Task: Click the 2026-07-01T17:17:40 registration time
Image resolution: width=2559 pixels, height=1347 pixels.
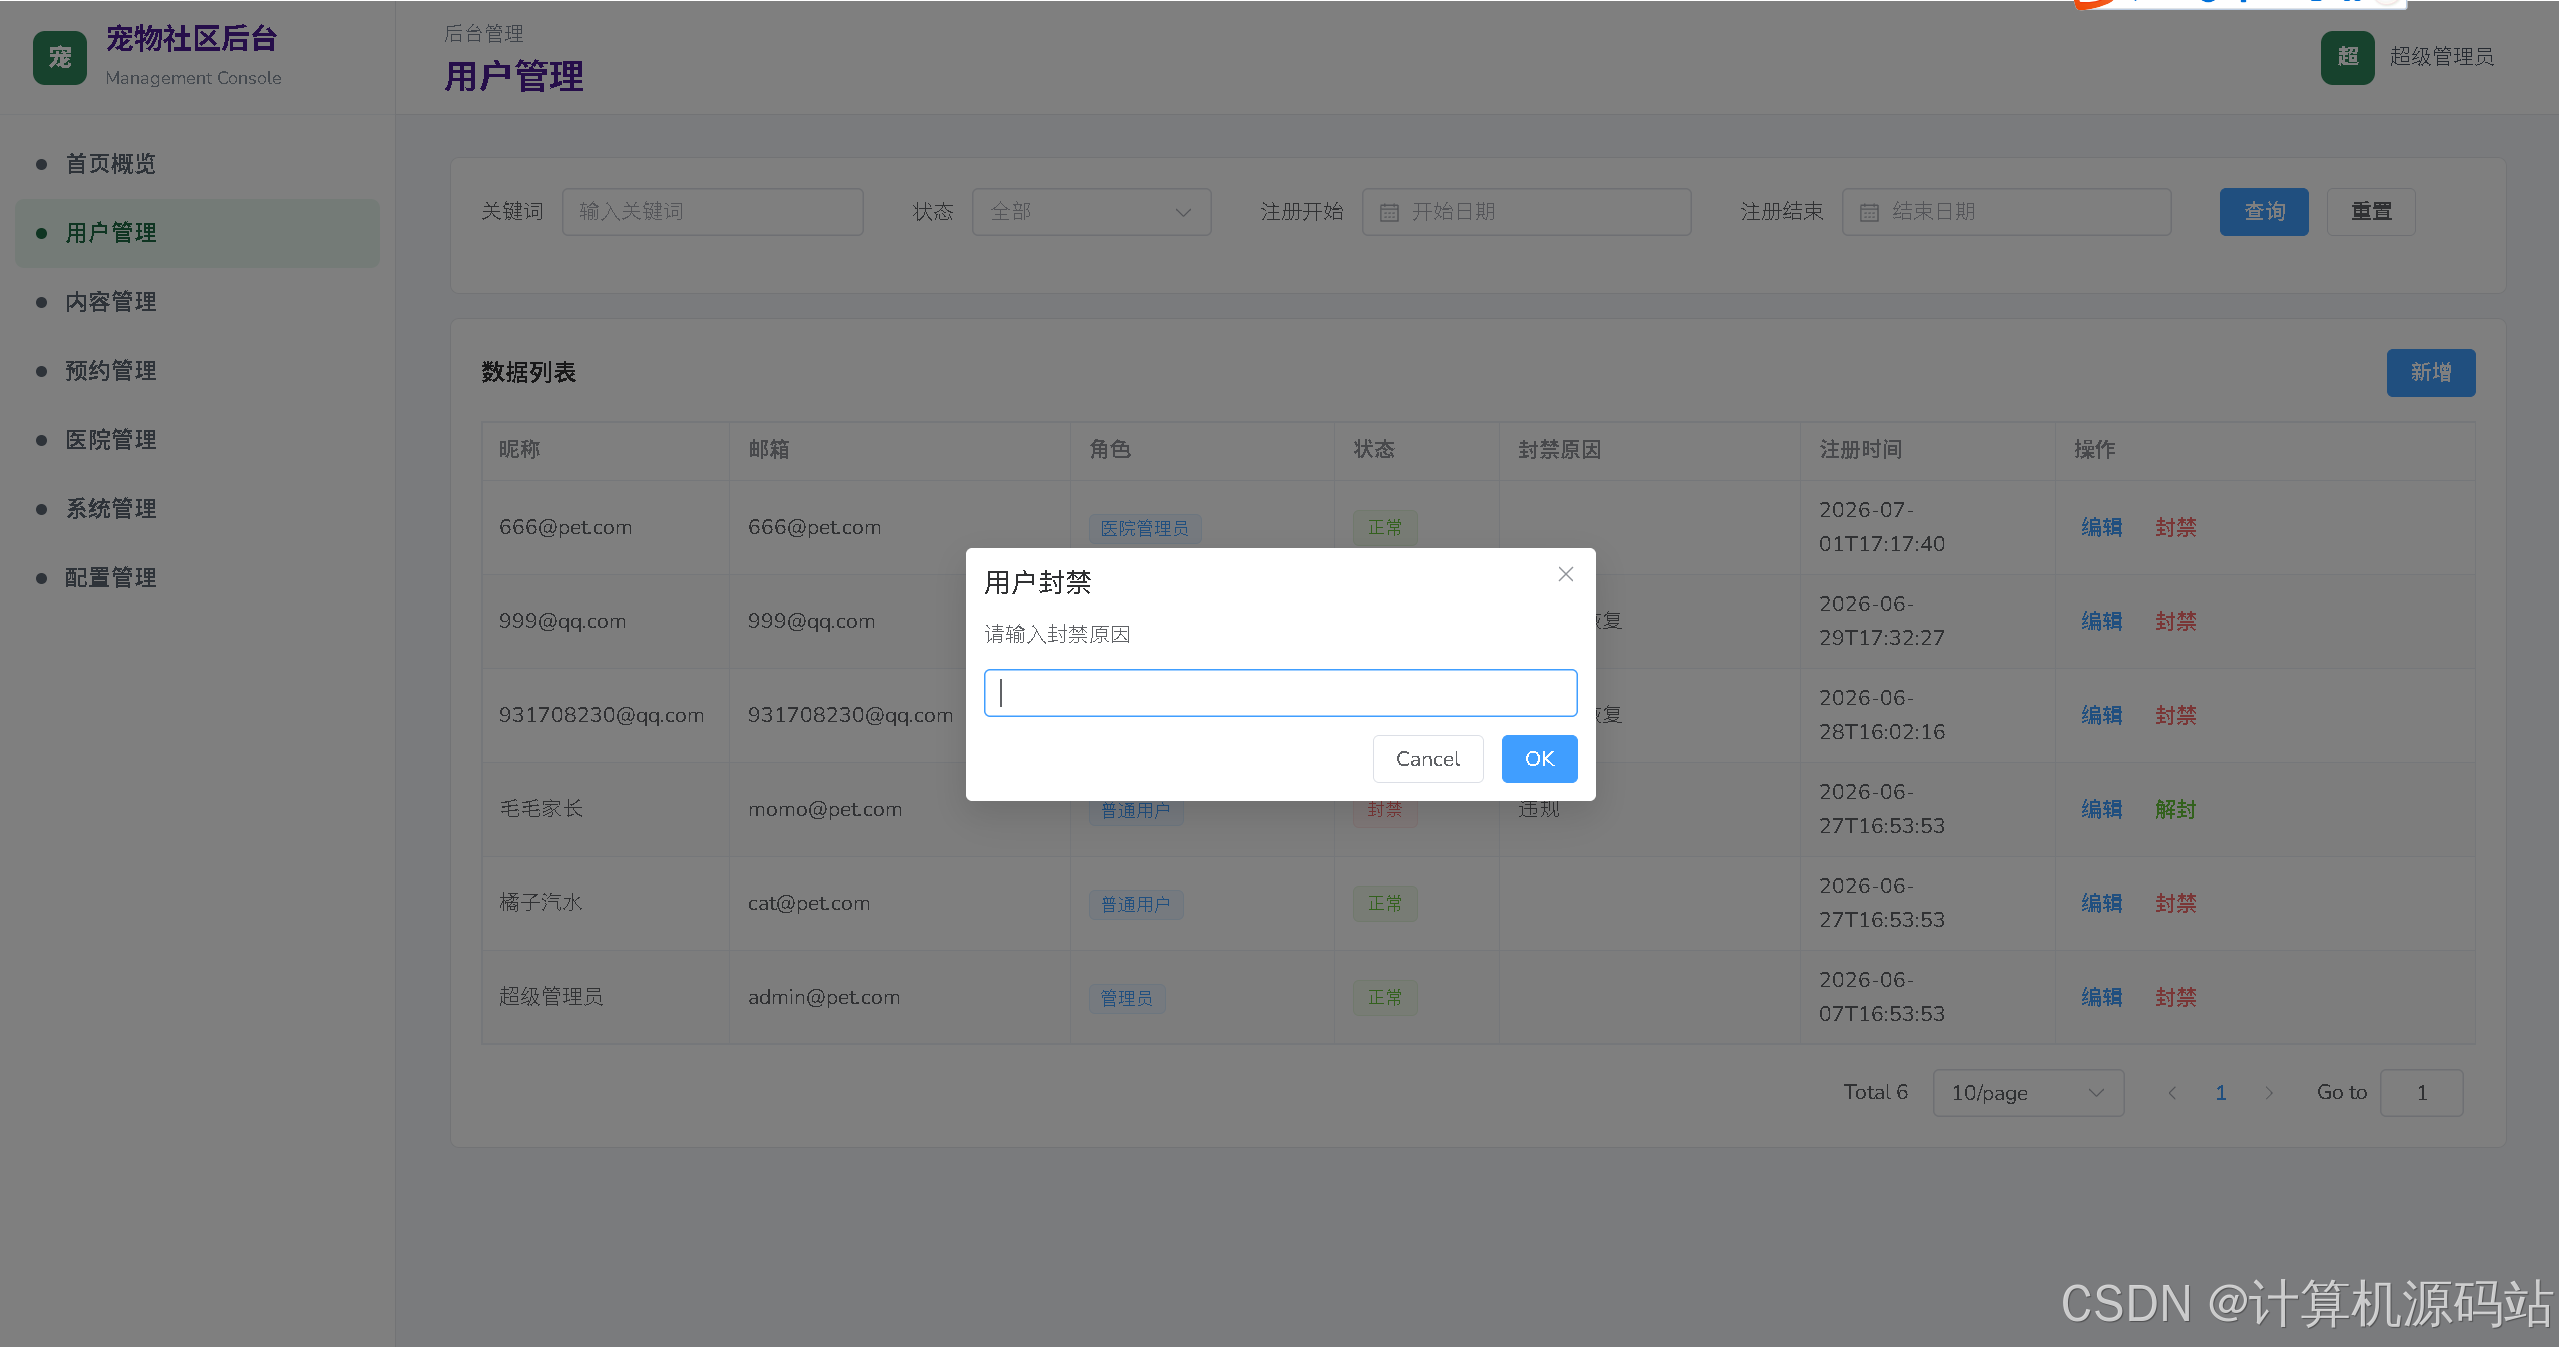Action: (1881, 527)
